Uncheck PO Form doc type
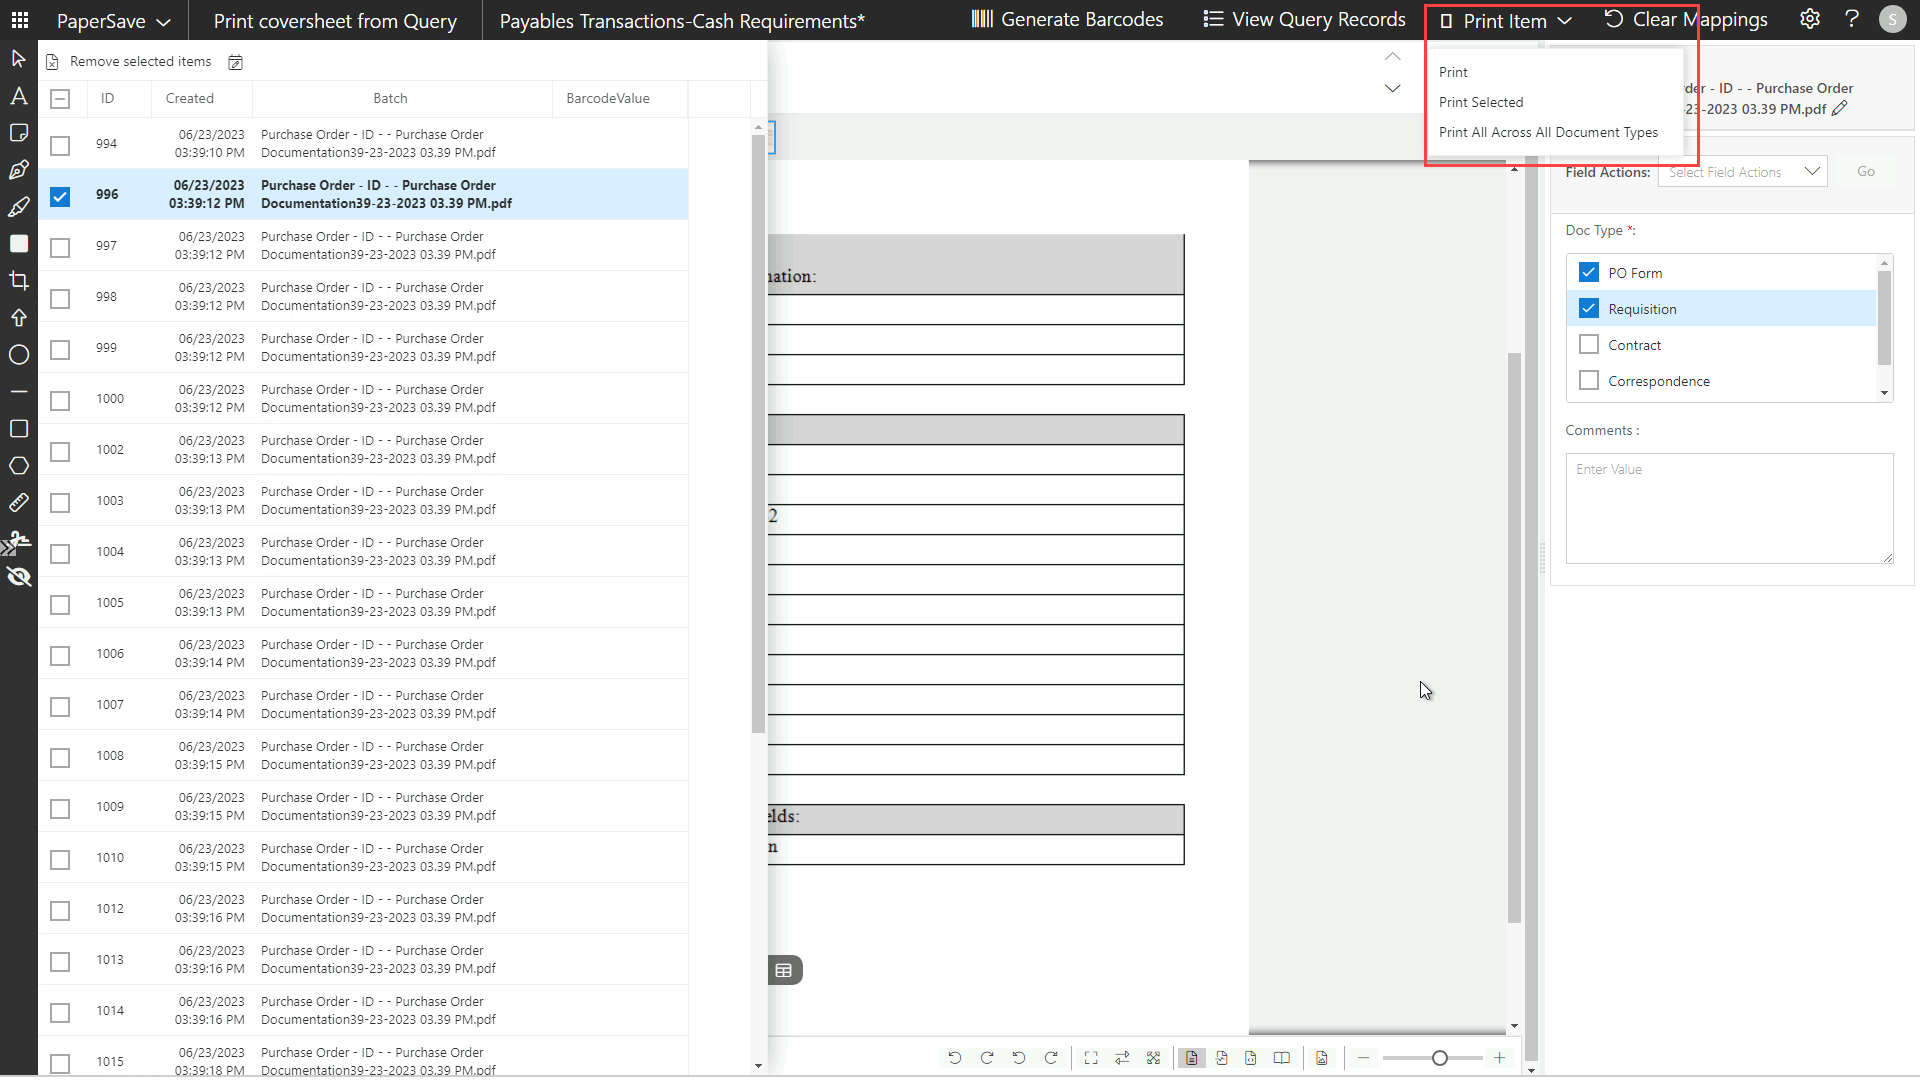1920x1080 pixels. 1588,272
